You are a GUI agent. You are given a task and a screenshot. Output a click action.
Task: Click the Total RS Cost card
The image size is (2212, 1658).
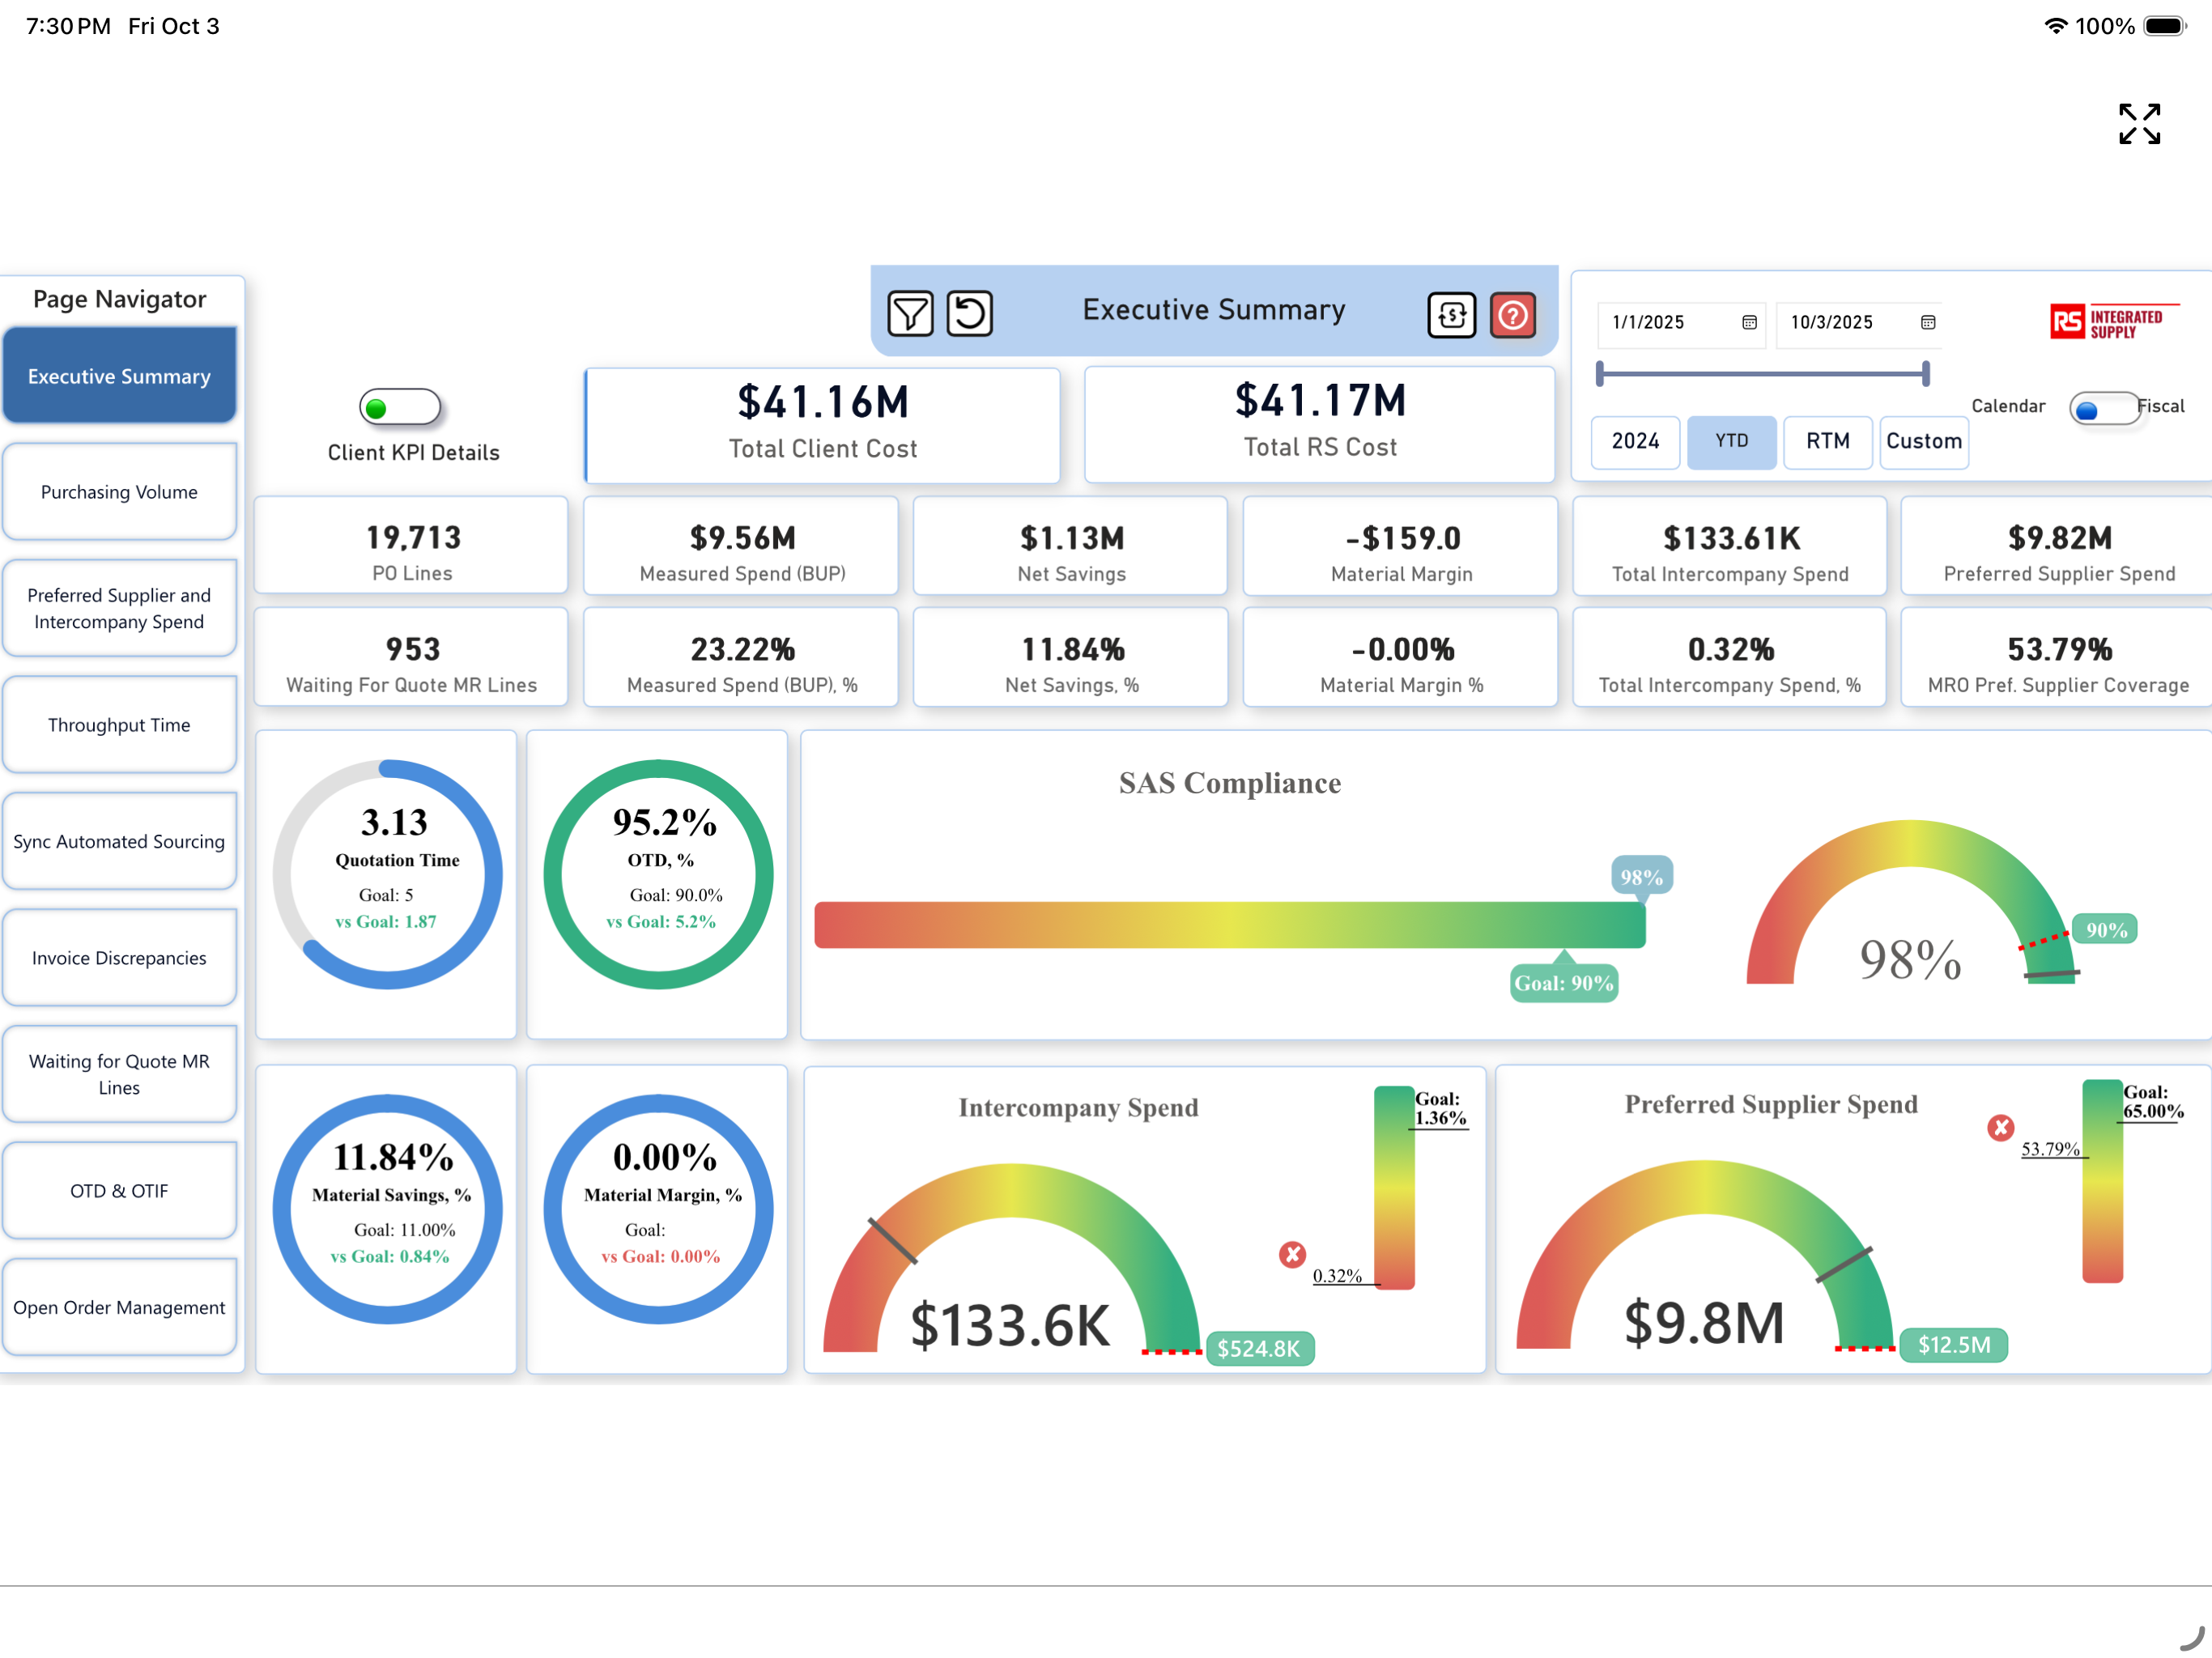point(1319,424)
